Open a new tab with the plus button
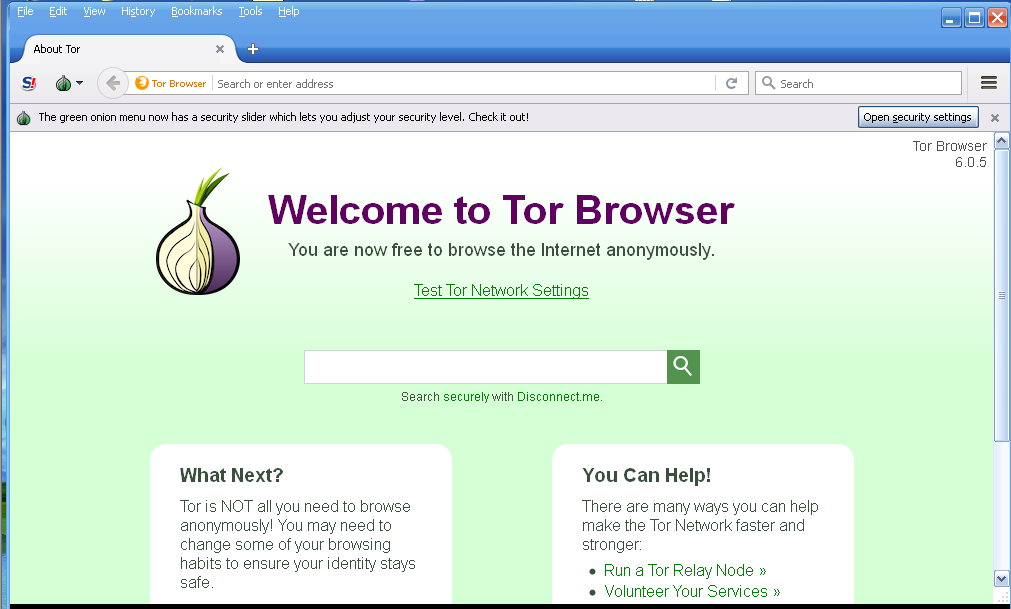This screenshot has width=1011, height=609. [253, 49]
